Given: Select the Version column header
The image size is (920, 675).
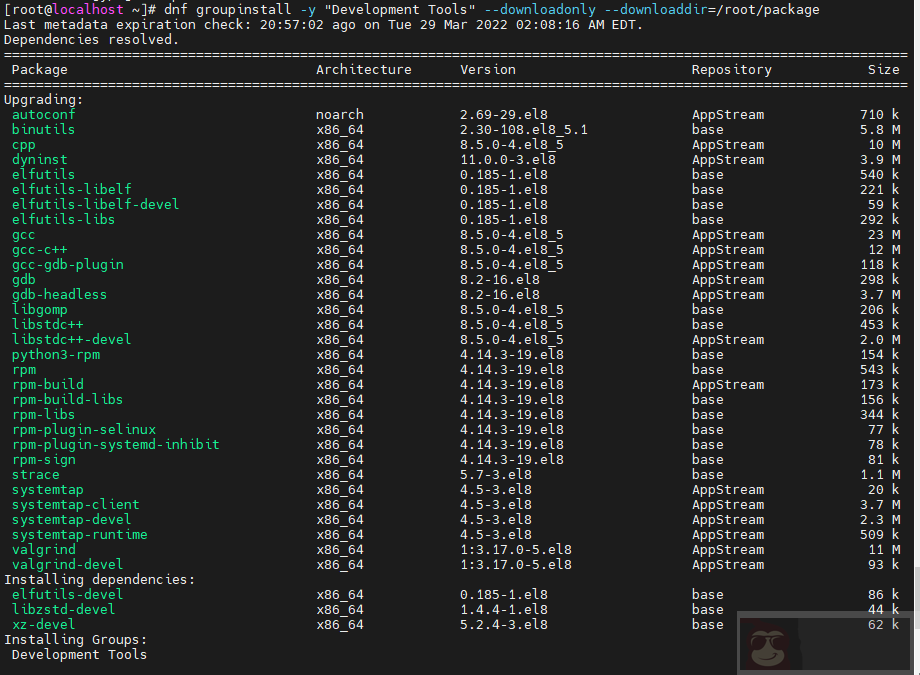Looking at the screenshot, I should 488,69.
